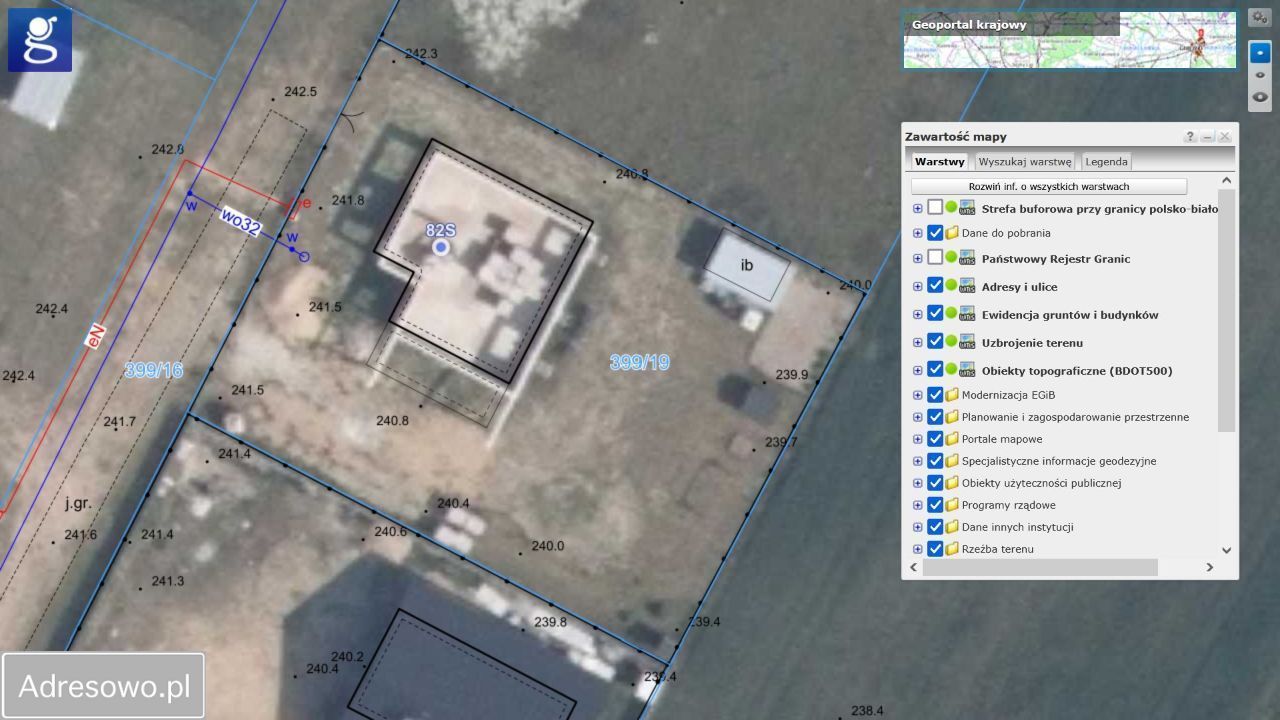Image resolution: width=1280 pixels, height=720 pixels.
Task: Click Rozwiń inf. o wszystkich warstwach button
Action: point(1049,187)
